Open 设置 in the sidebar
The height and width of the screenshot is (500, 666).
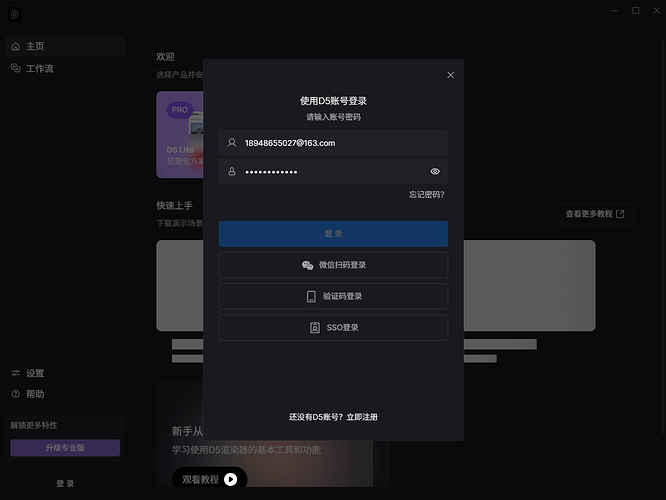tap(65, 373)
